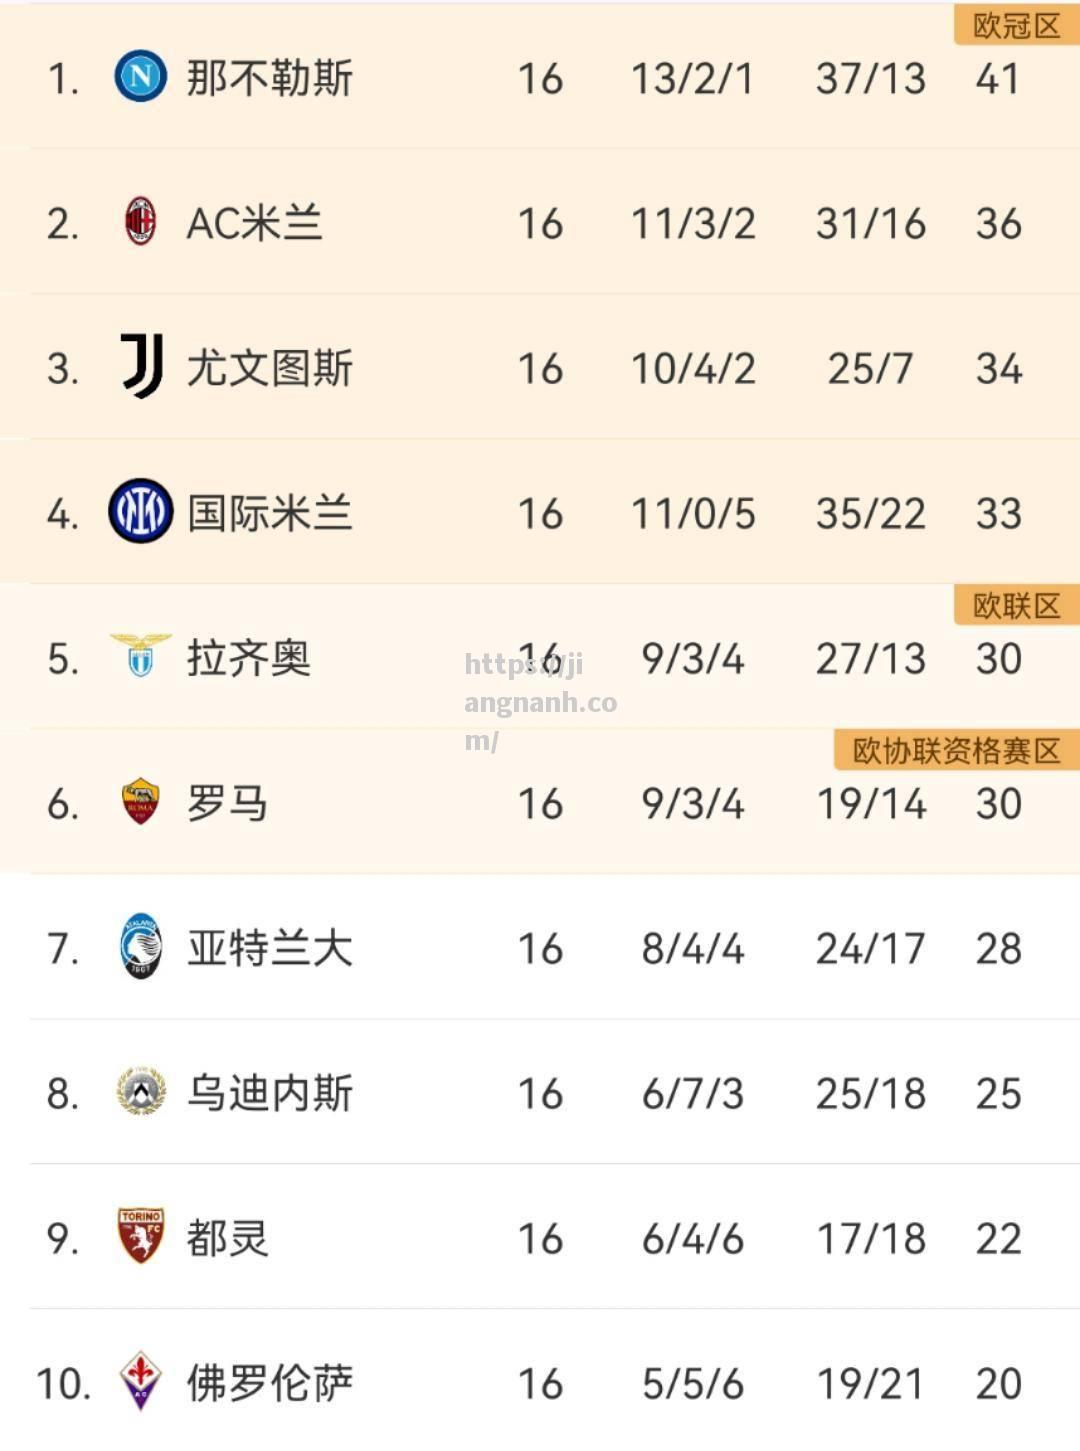
Task: Click the 佛罗伦萨 team name
Action: (270, 1383)
